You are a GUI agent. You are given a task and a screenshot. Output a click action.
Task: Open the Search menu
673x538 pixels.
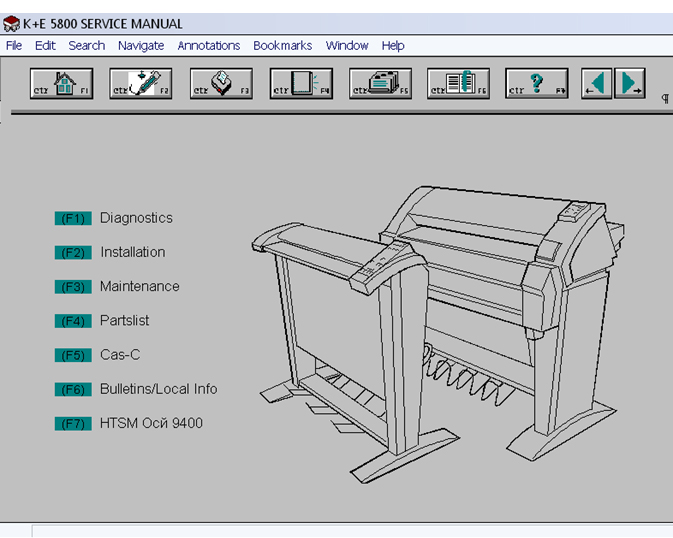point(86,46)
